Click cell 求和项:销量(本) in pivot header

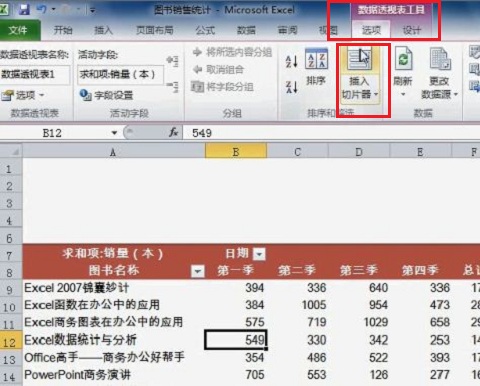[x=113, y=254]
